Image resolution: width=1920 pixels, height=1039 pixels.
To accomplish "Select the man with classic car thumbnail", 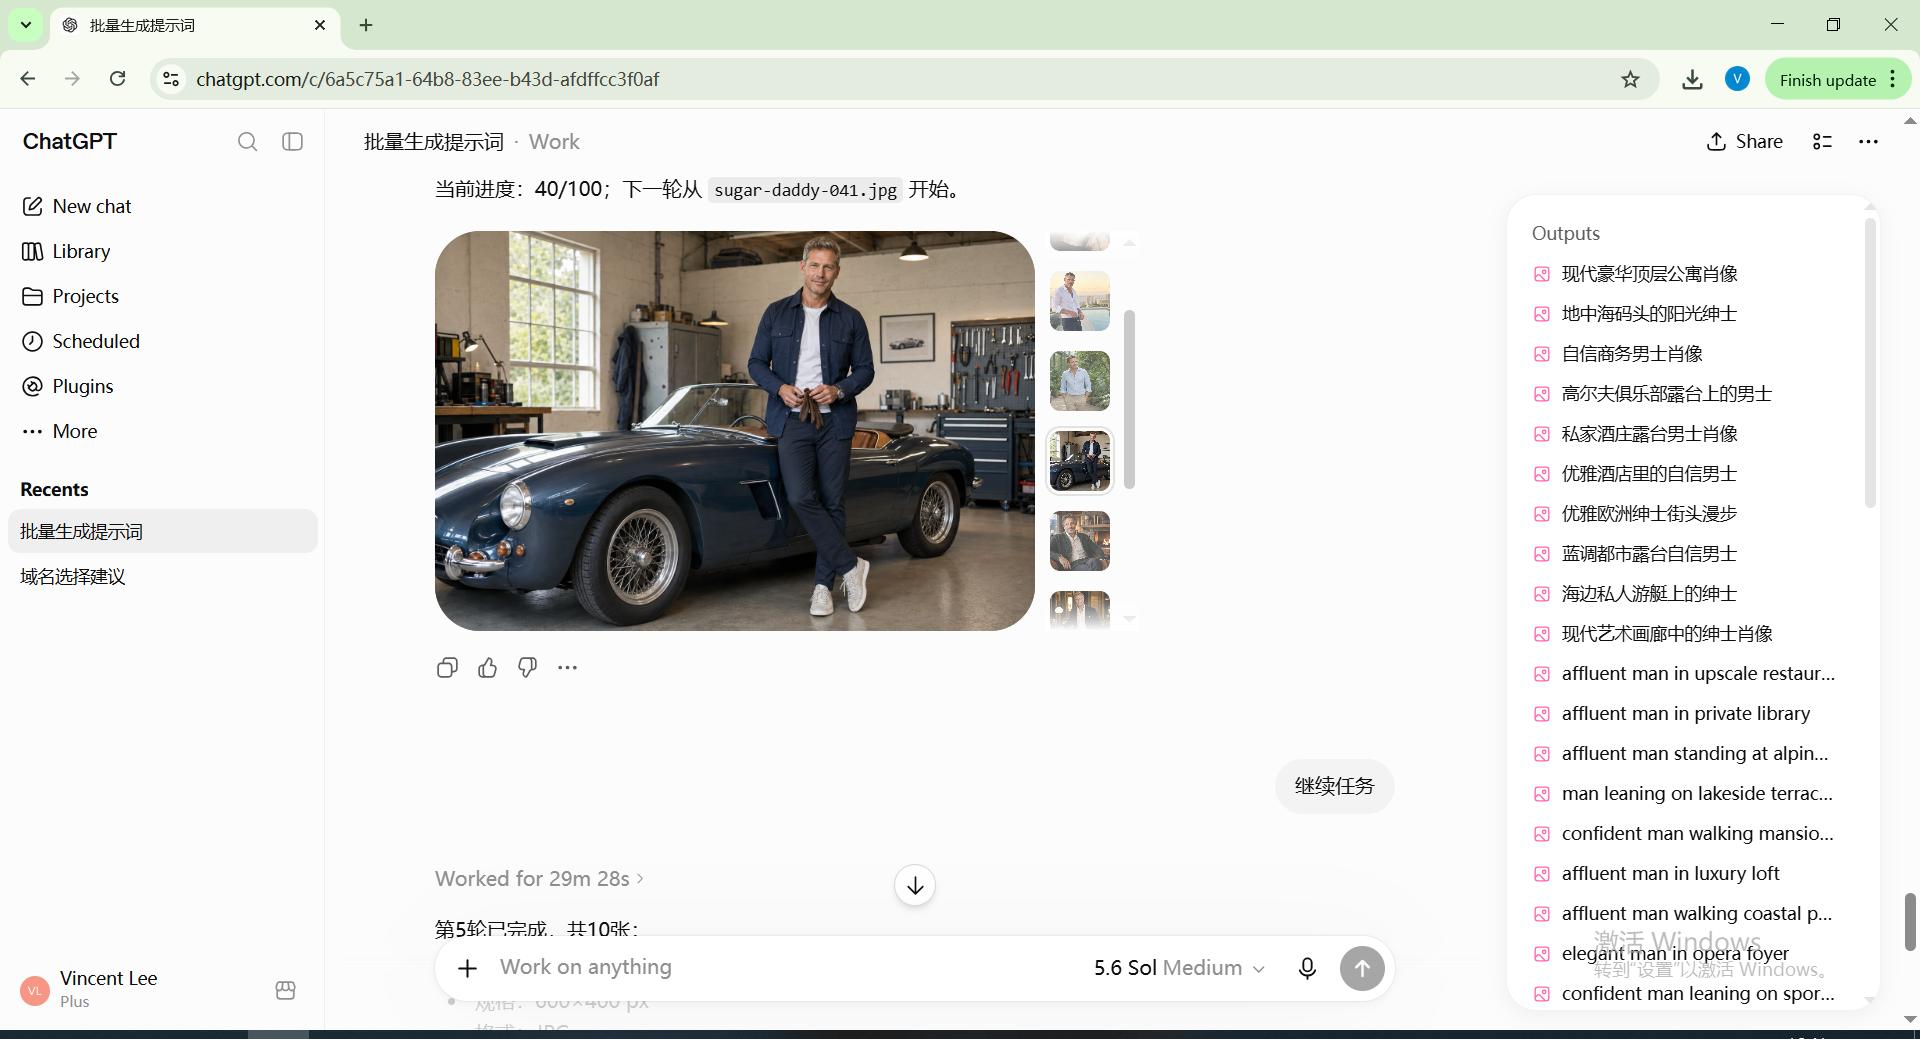I will click(1079, 461).
